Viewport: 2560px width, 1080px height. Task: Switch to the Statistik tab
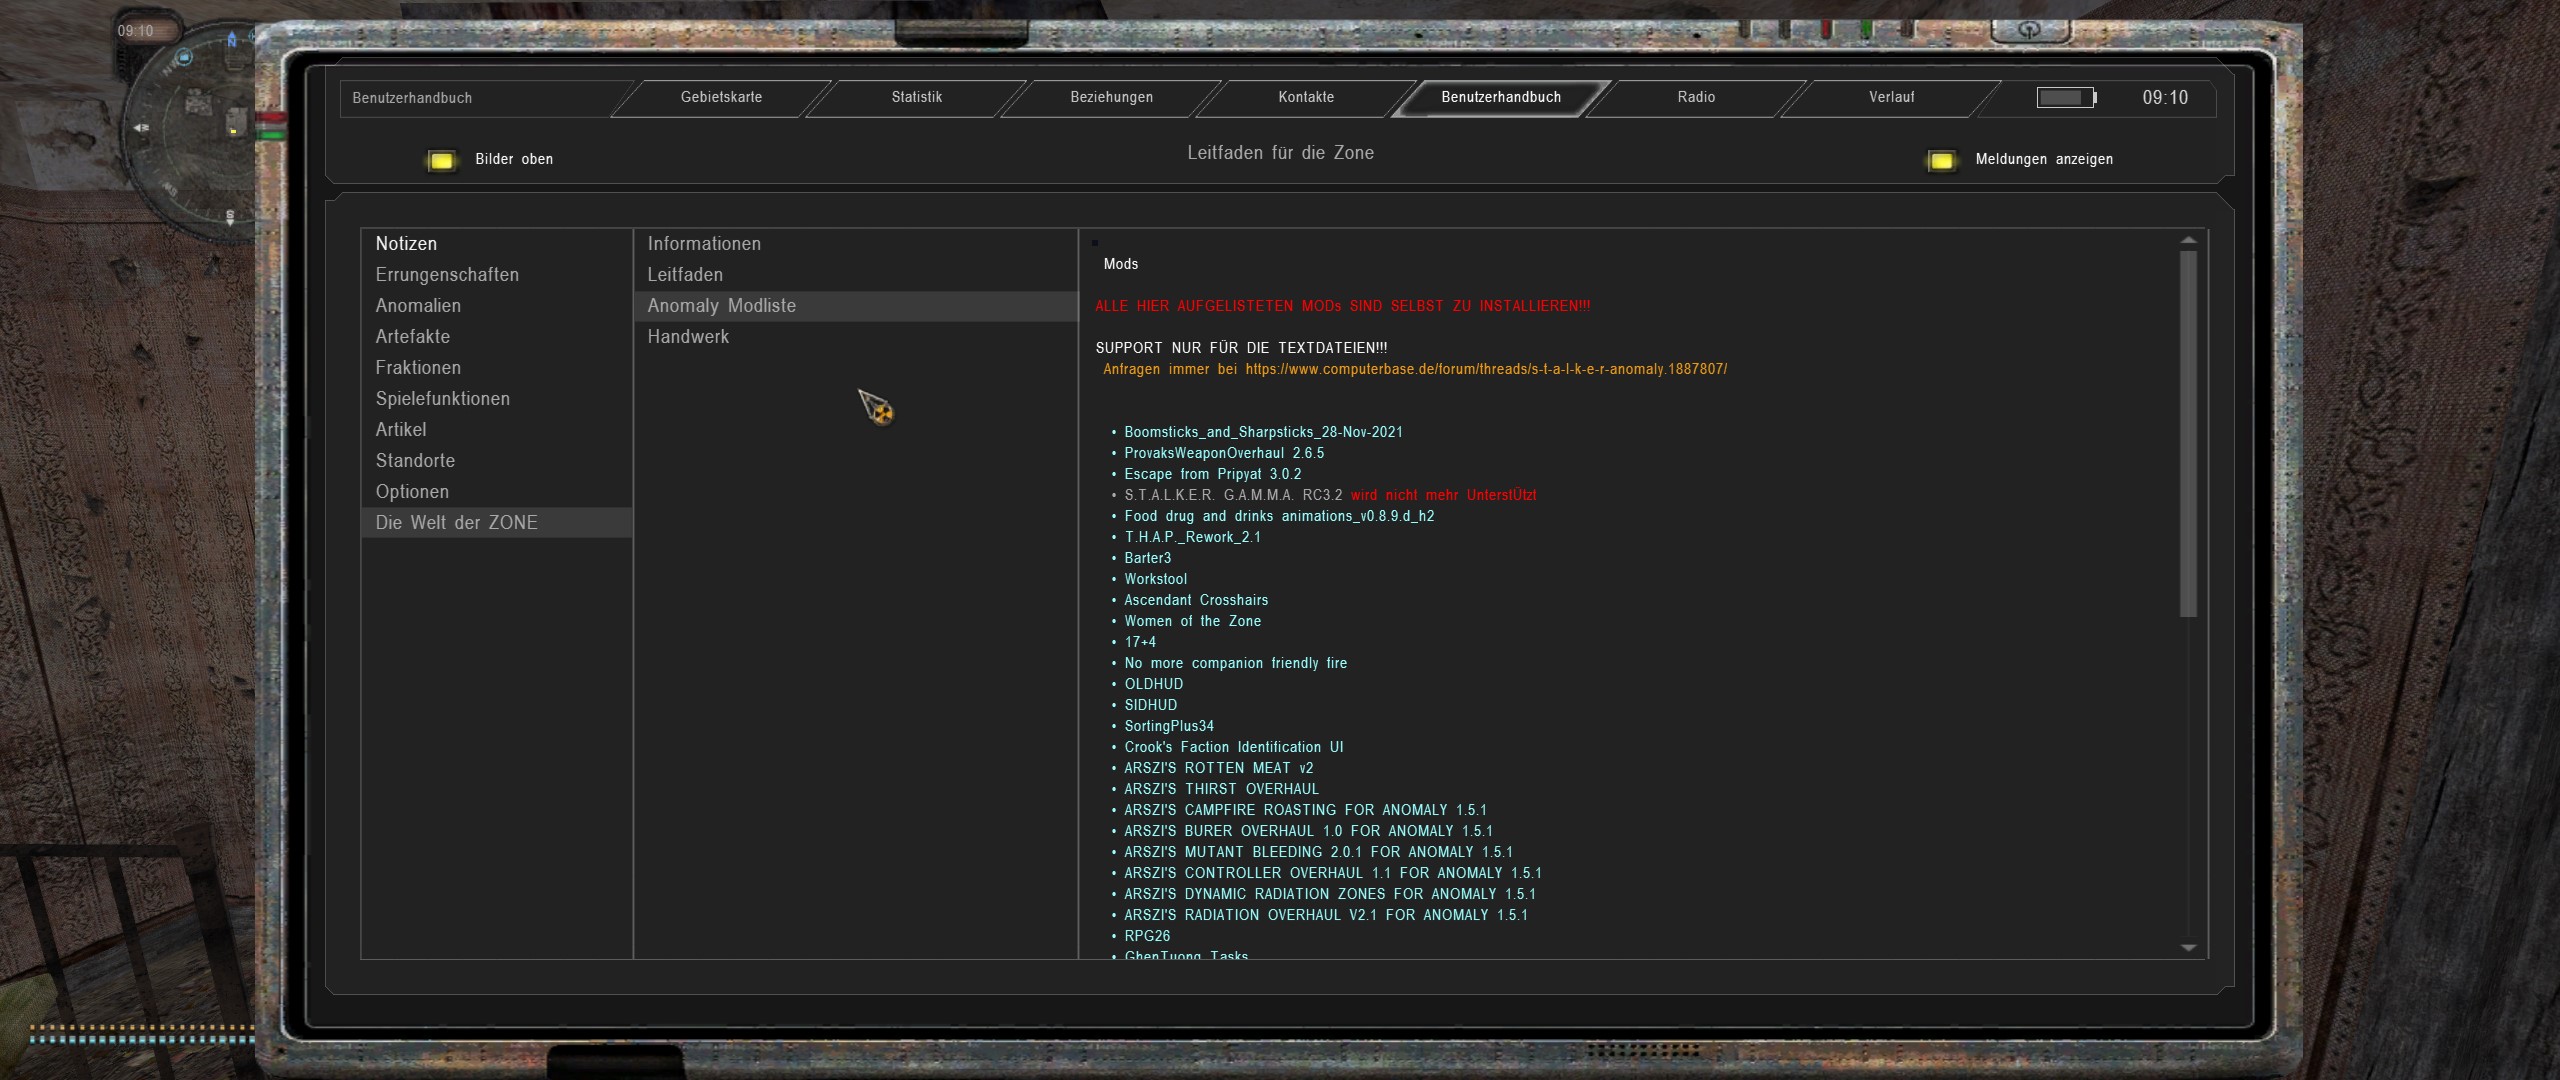click(x=916, y=97)
